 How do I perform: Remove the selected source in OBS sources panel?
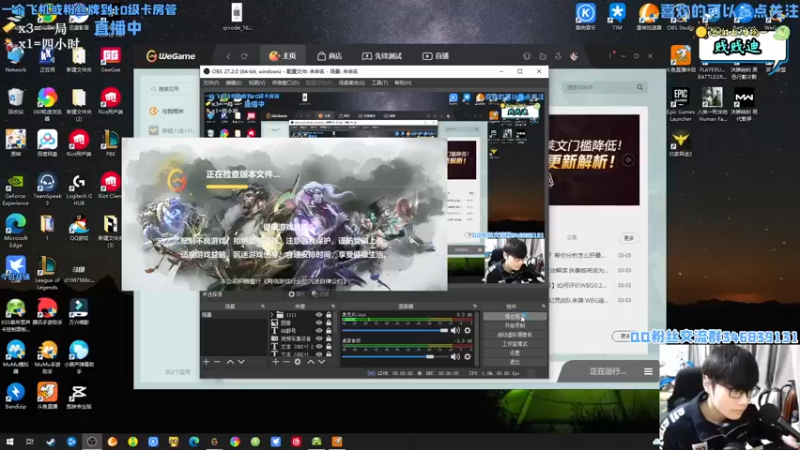[286, 362]
